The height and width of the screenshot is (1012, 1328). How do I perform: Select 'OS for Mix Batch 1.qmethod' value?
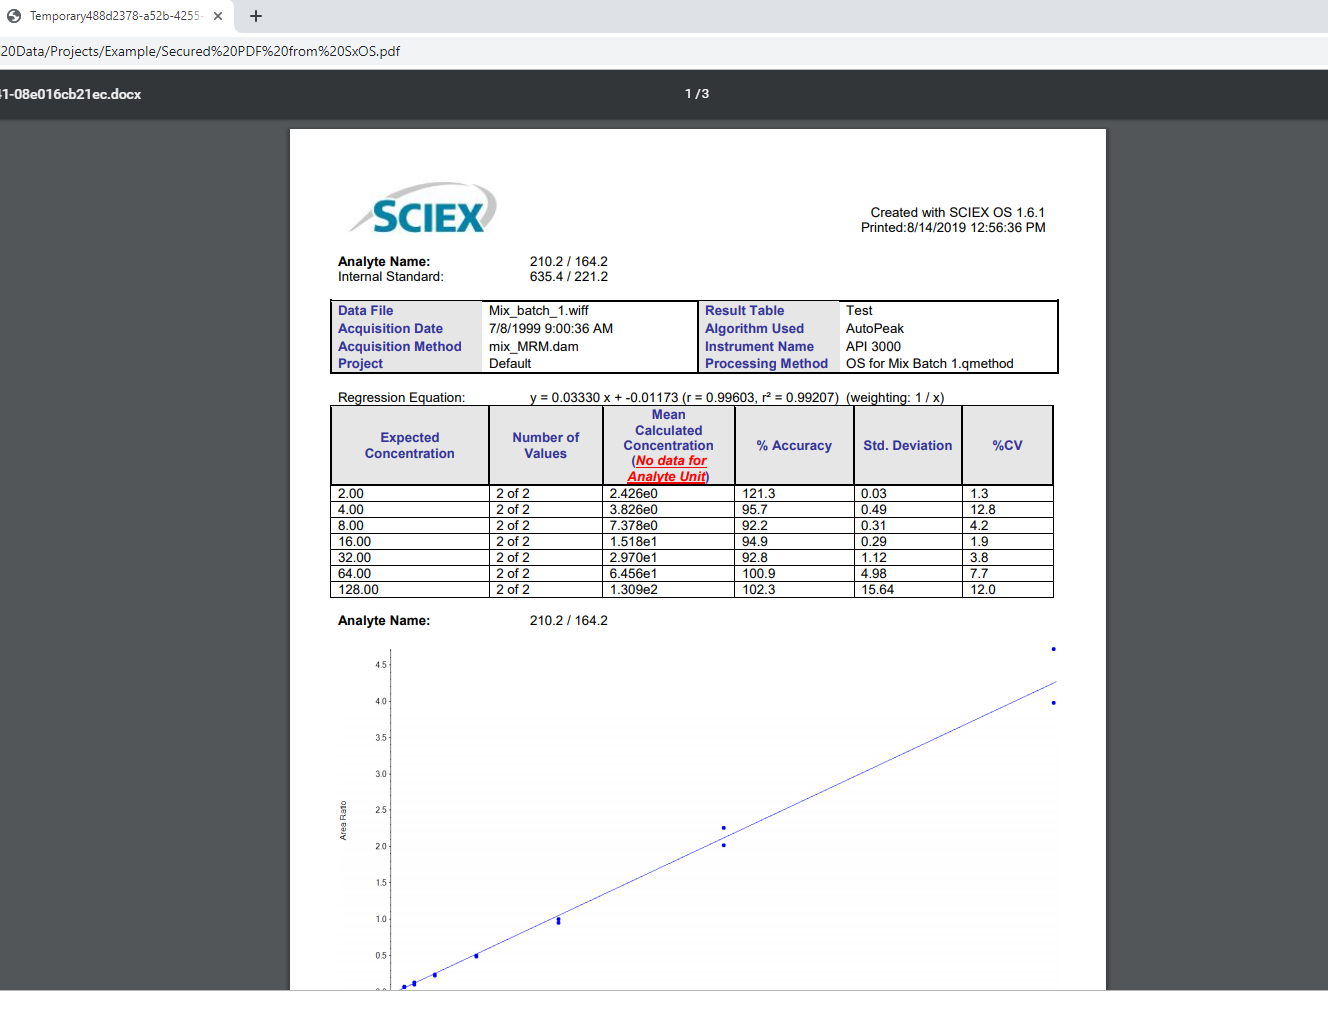click(x=930, y=363)
